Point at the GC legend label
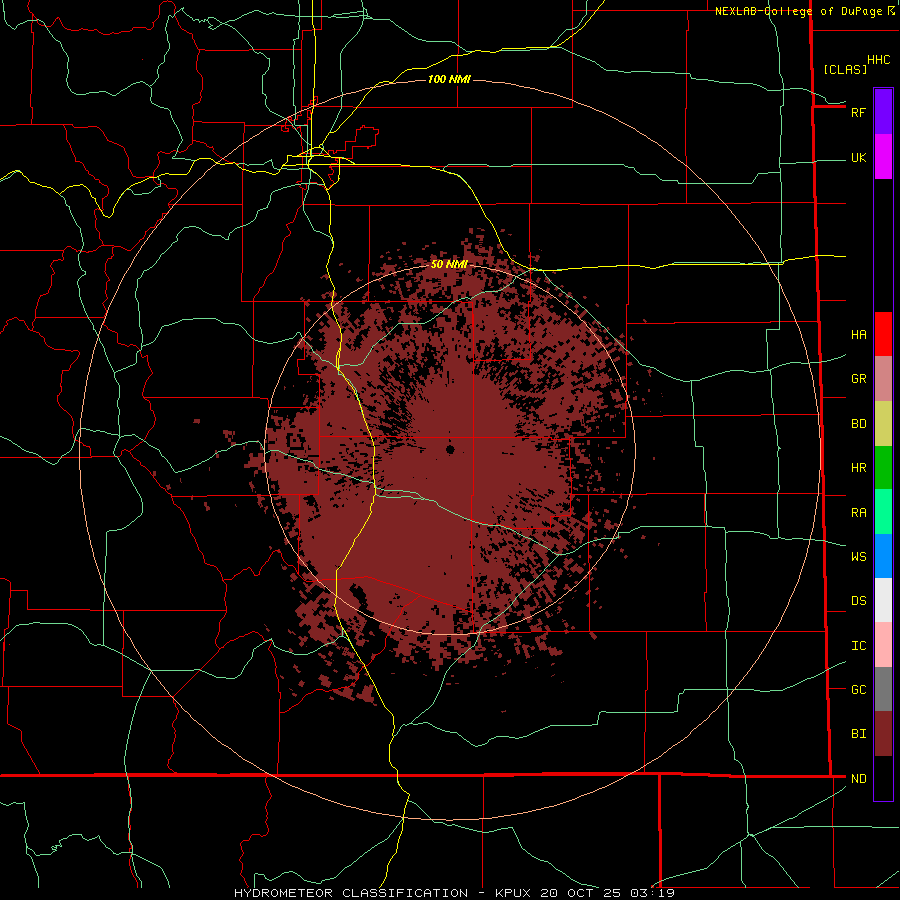Image resolution: width=900 pixels, height=900 pixels. point(858,690)
